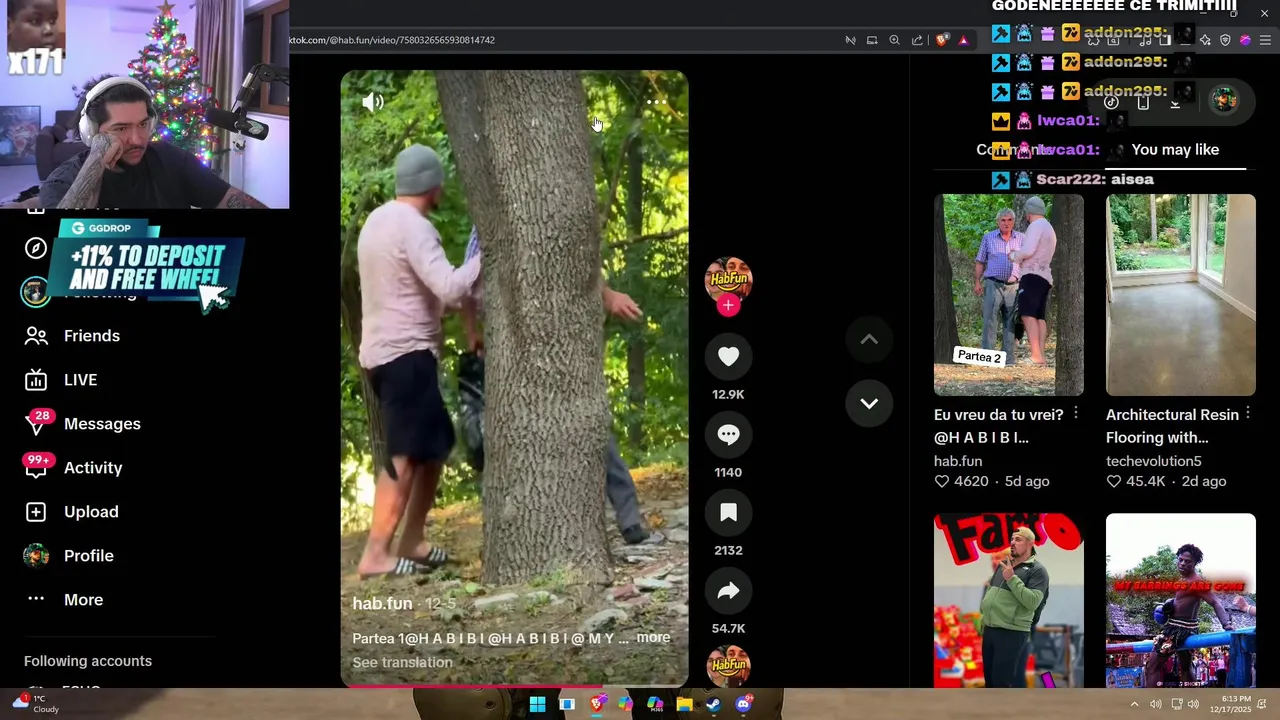Like the video with the heart icon

point(728,357)
